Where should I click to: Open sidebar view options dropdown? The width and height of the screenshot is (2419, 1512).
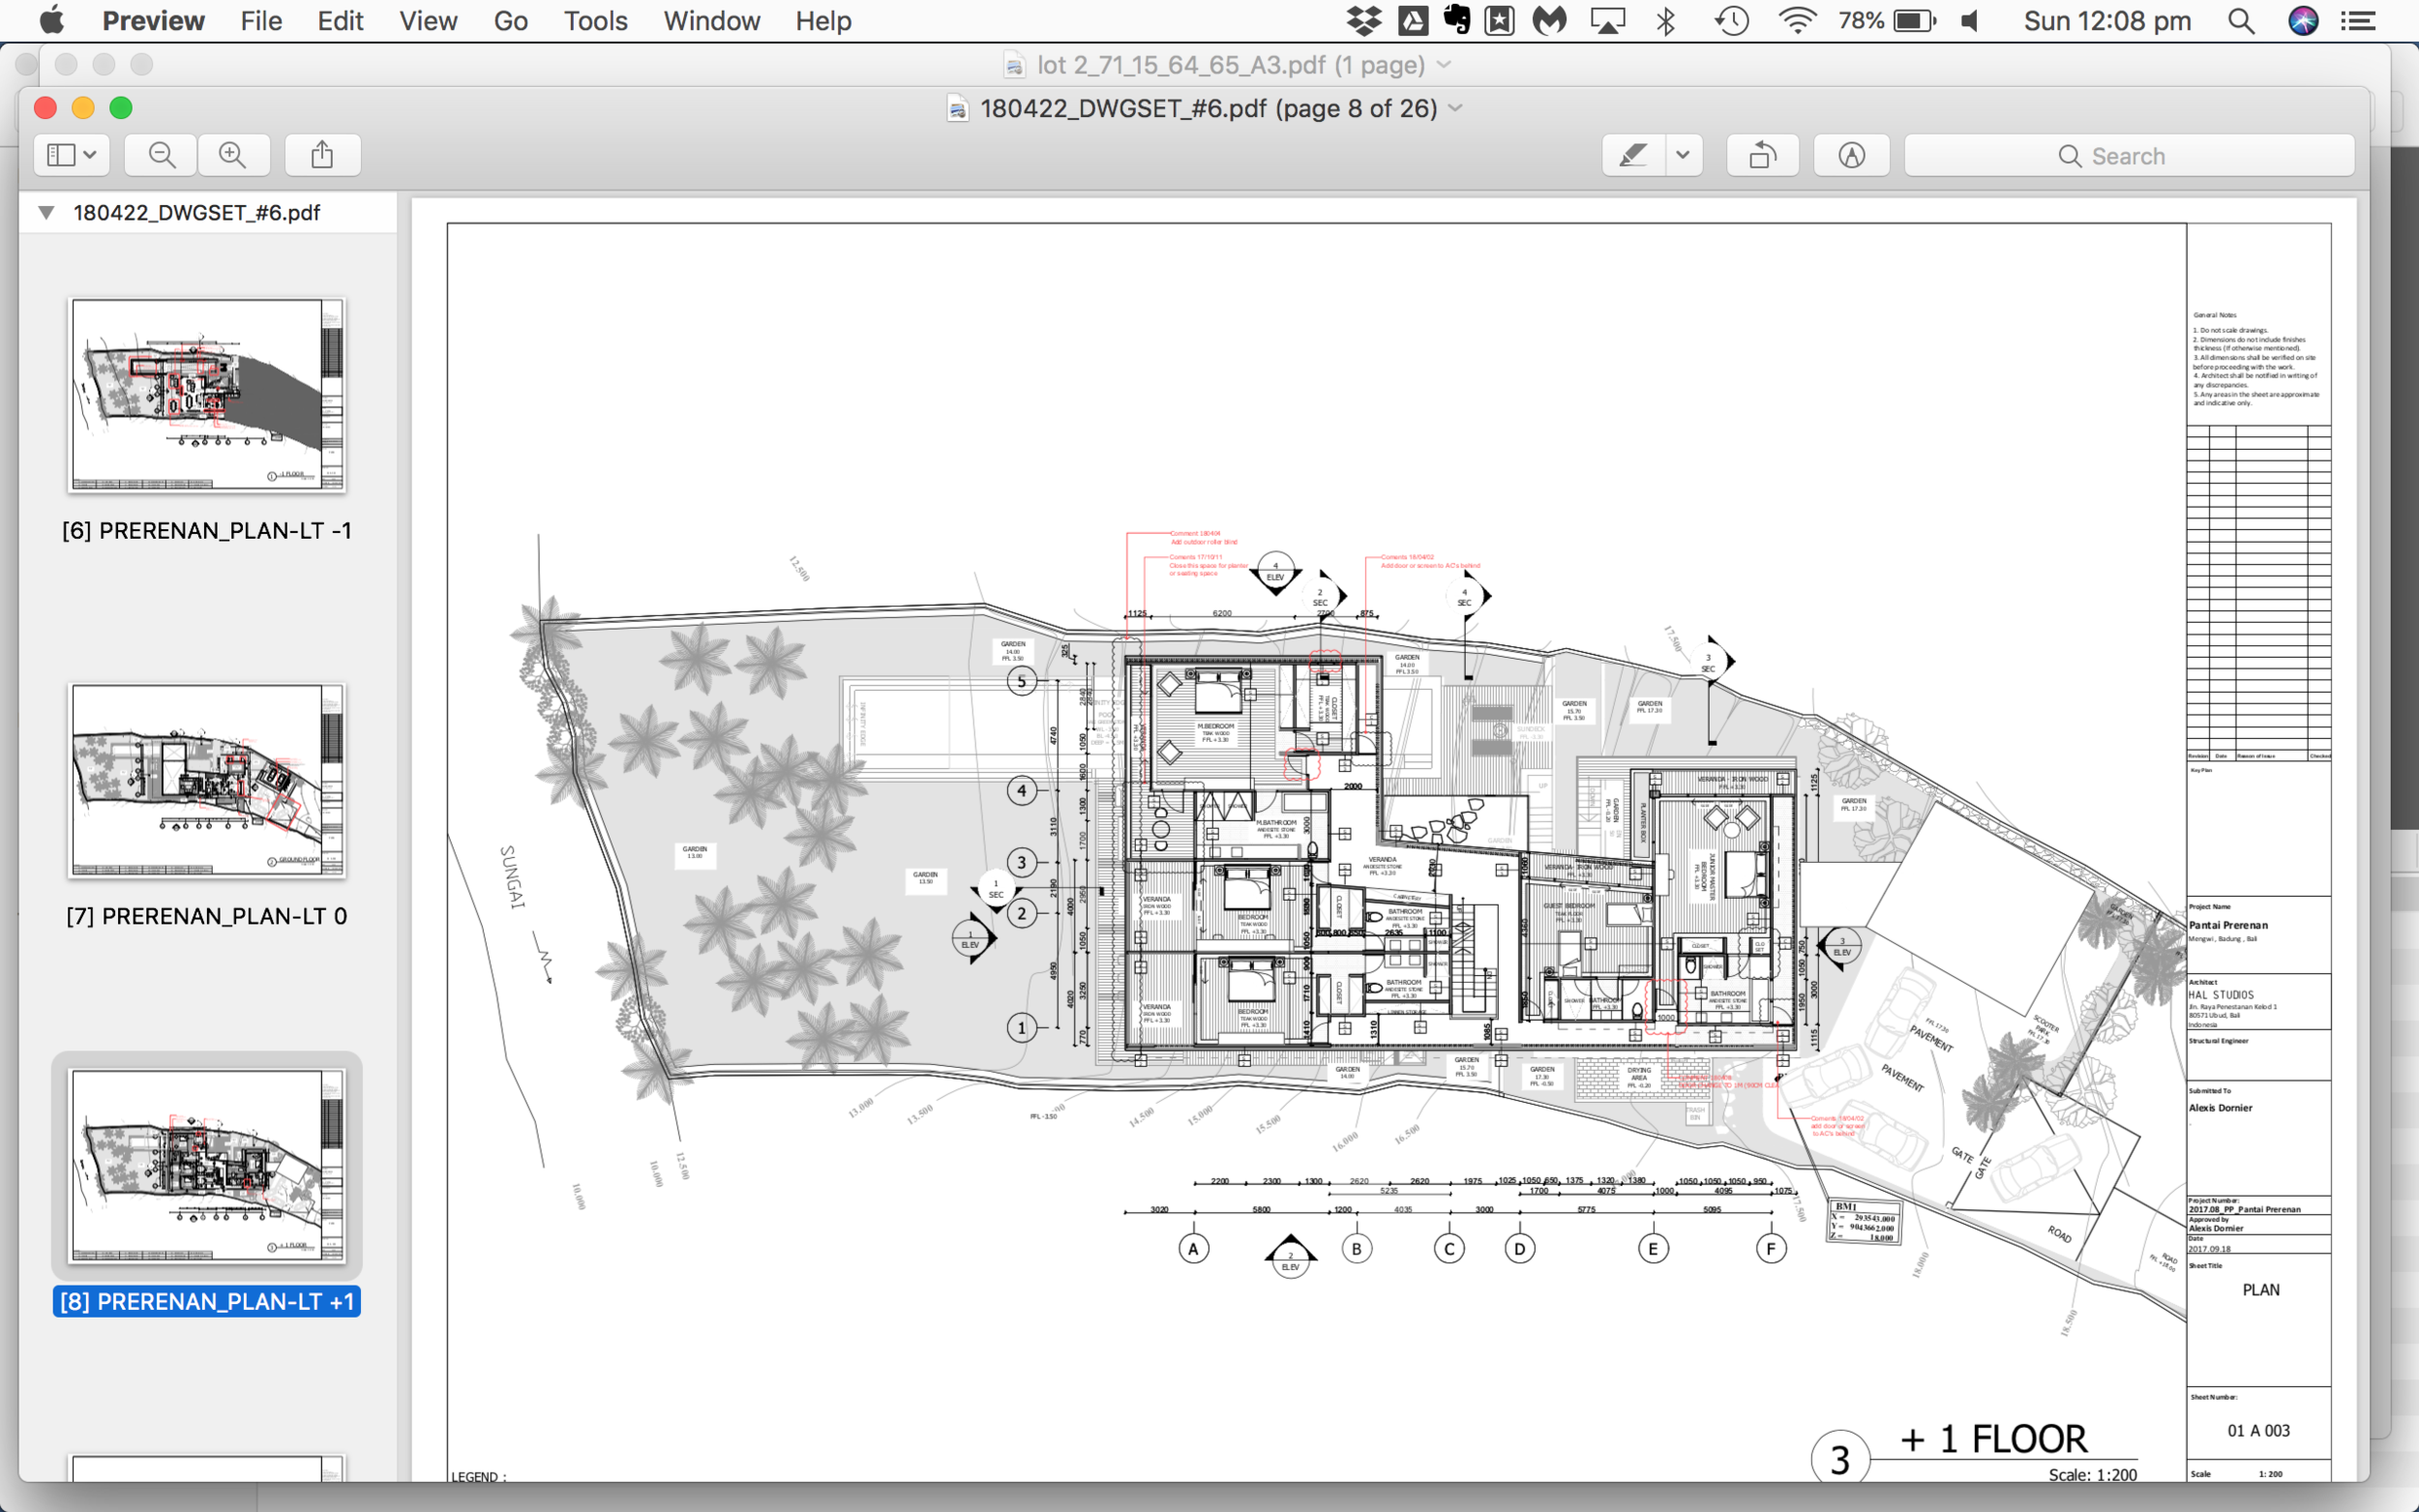tap(72, 155)
